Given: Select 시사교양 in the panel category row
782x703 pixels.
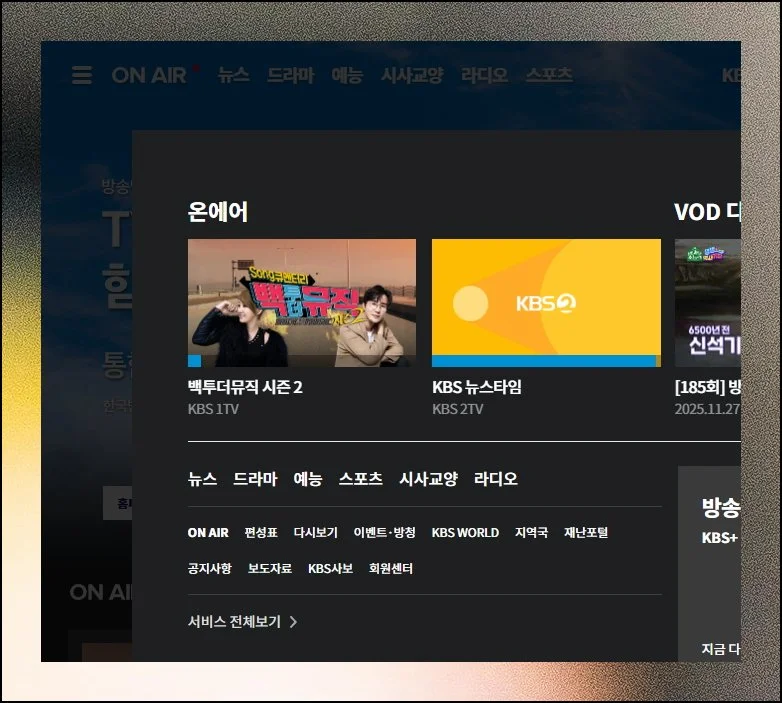Looking at the screenshot, I should 428,479.
